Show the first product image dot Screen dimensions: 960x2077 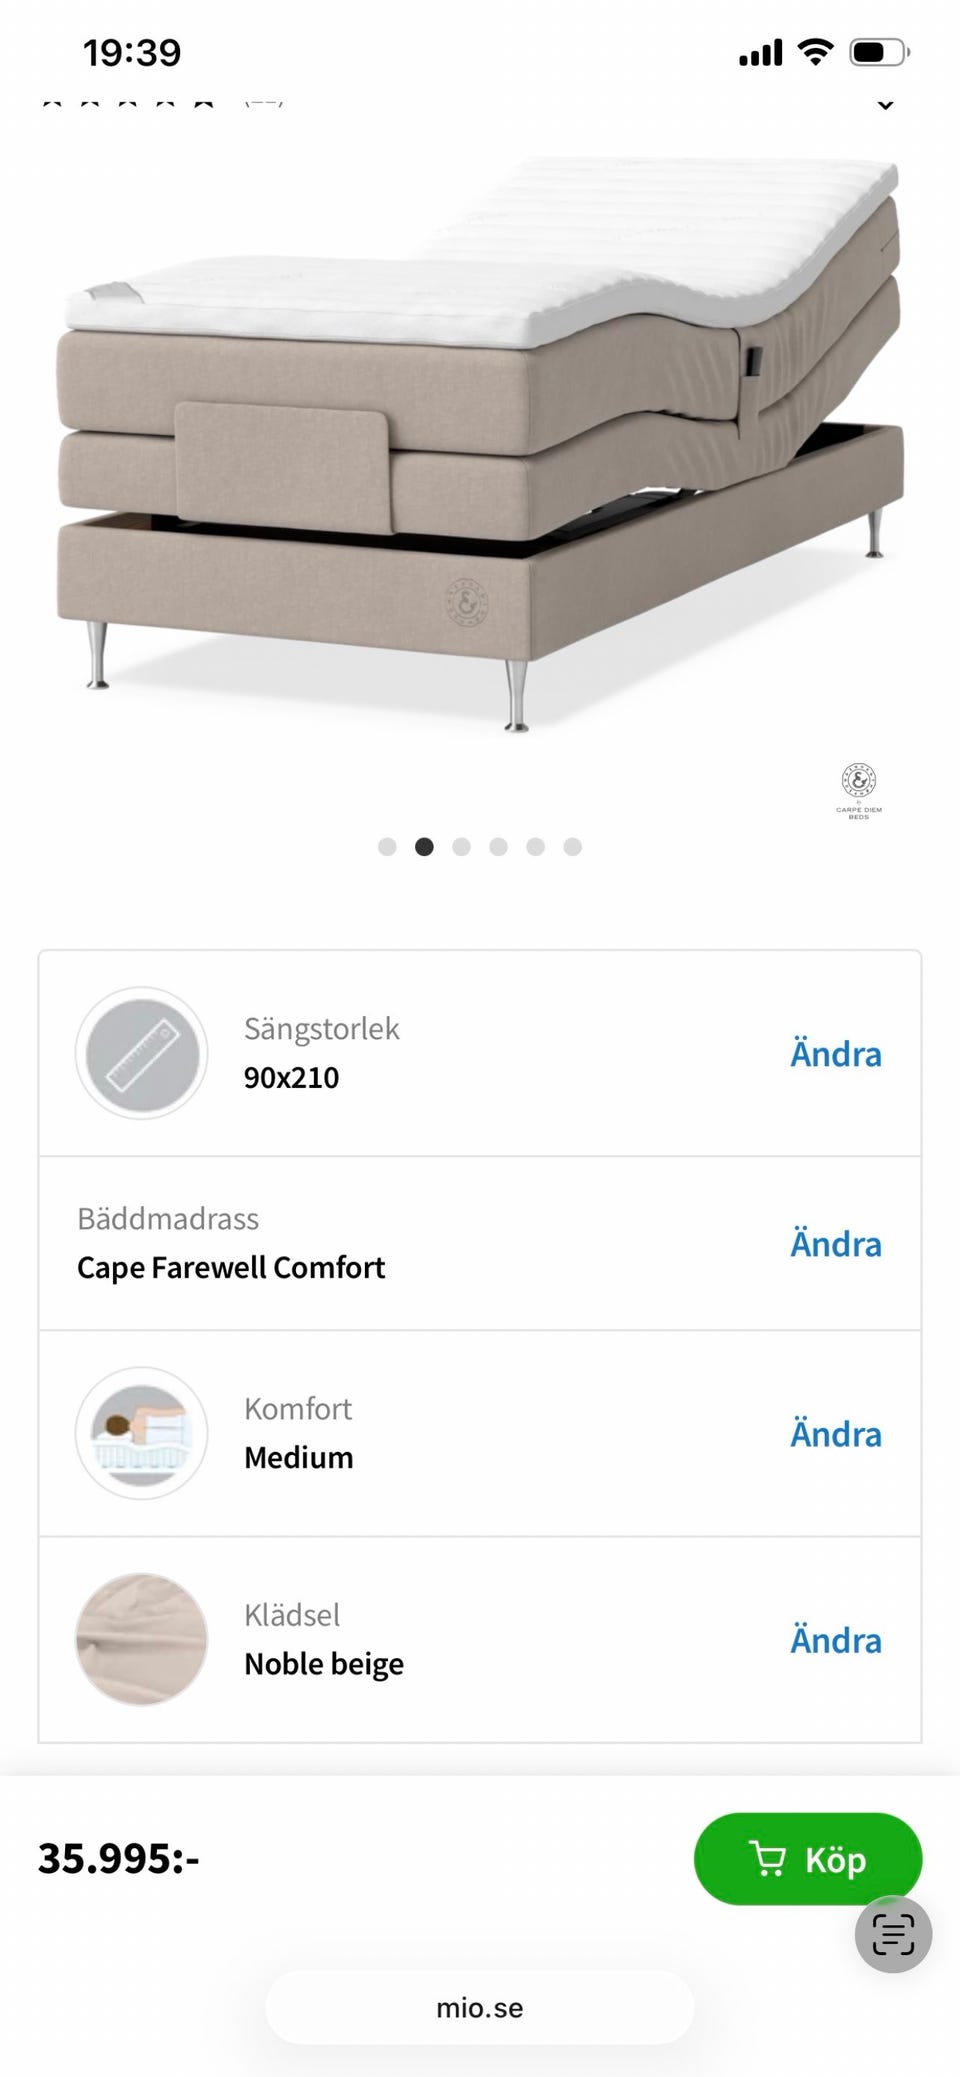pyautogui.click(x=387, y=847)
